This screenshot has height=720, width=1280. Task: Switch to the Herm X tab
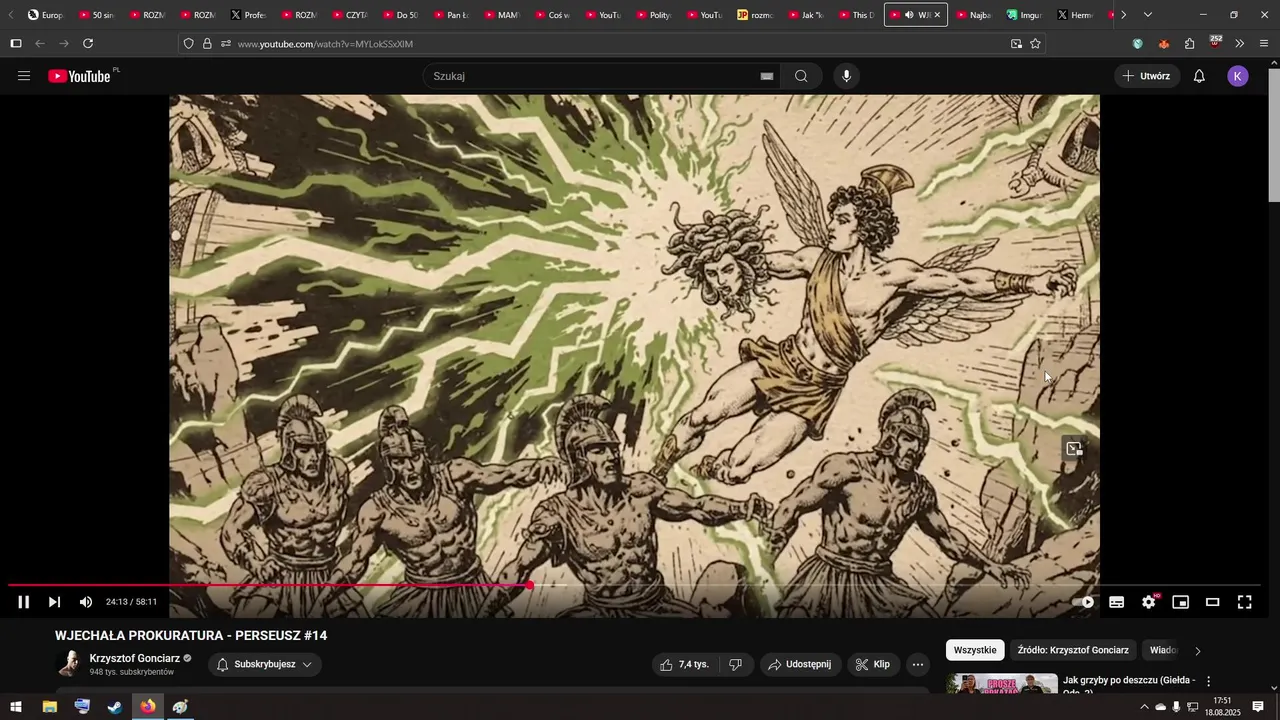(x=1074, y=15)
